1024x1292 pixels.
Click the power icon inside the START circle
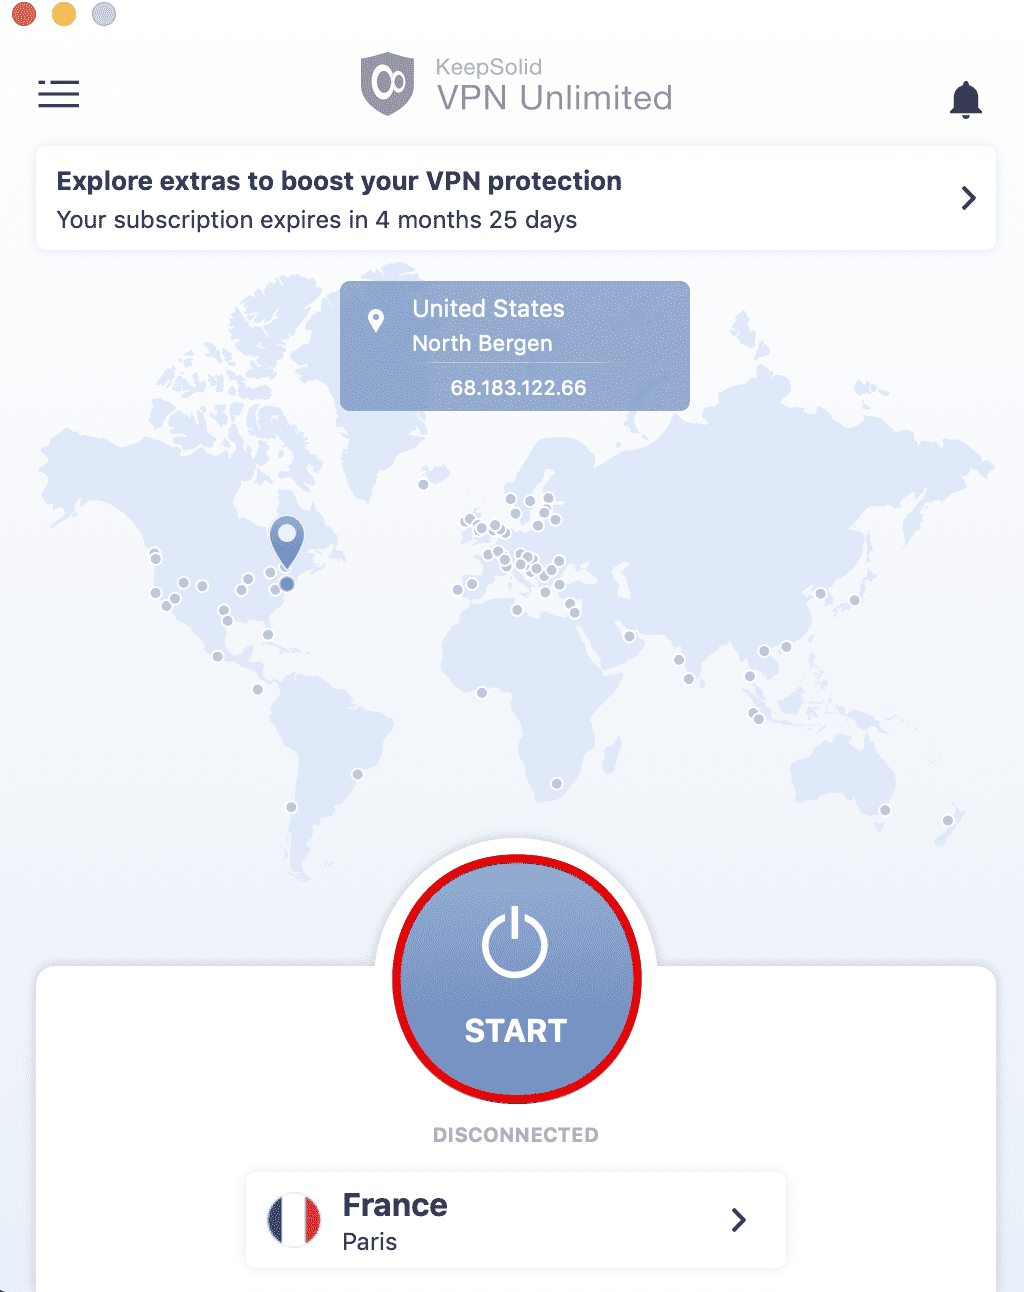click(516, 941)
